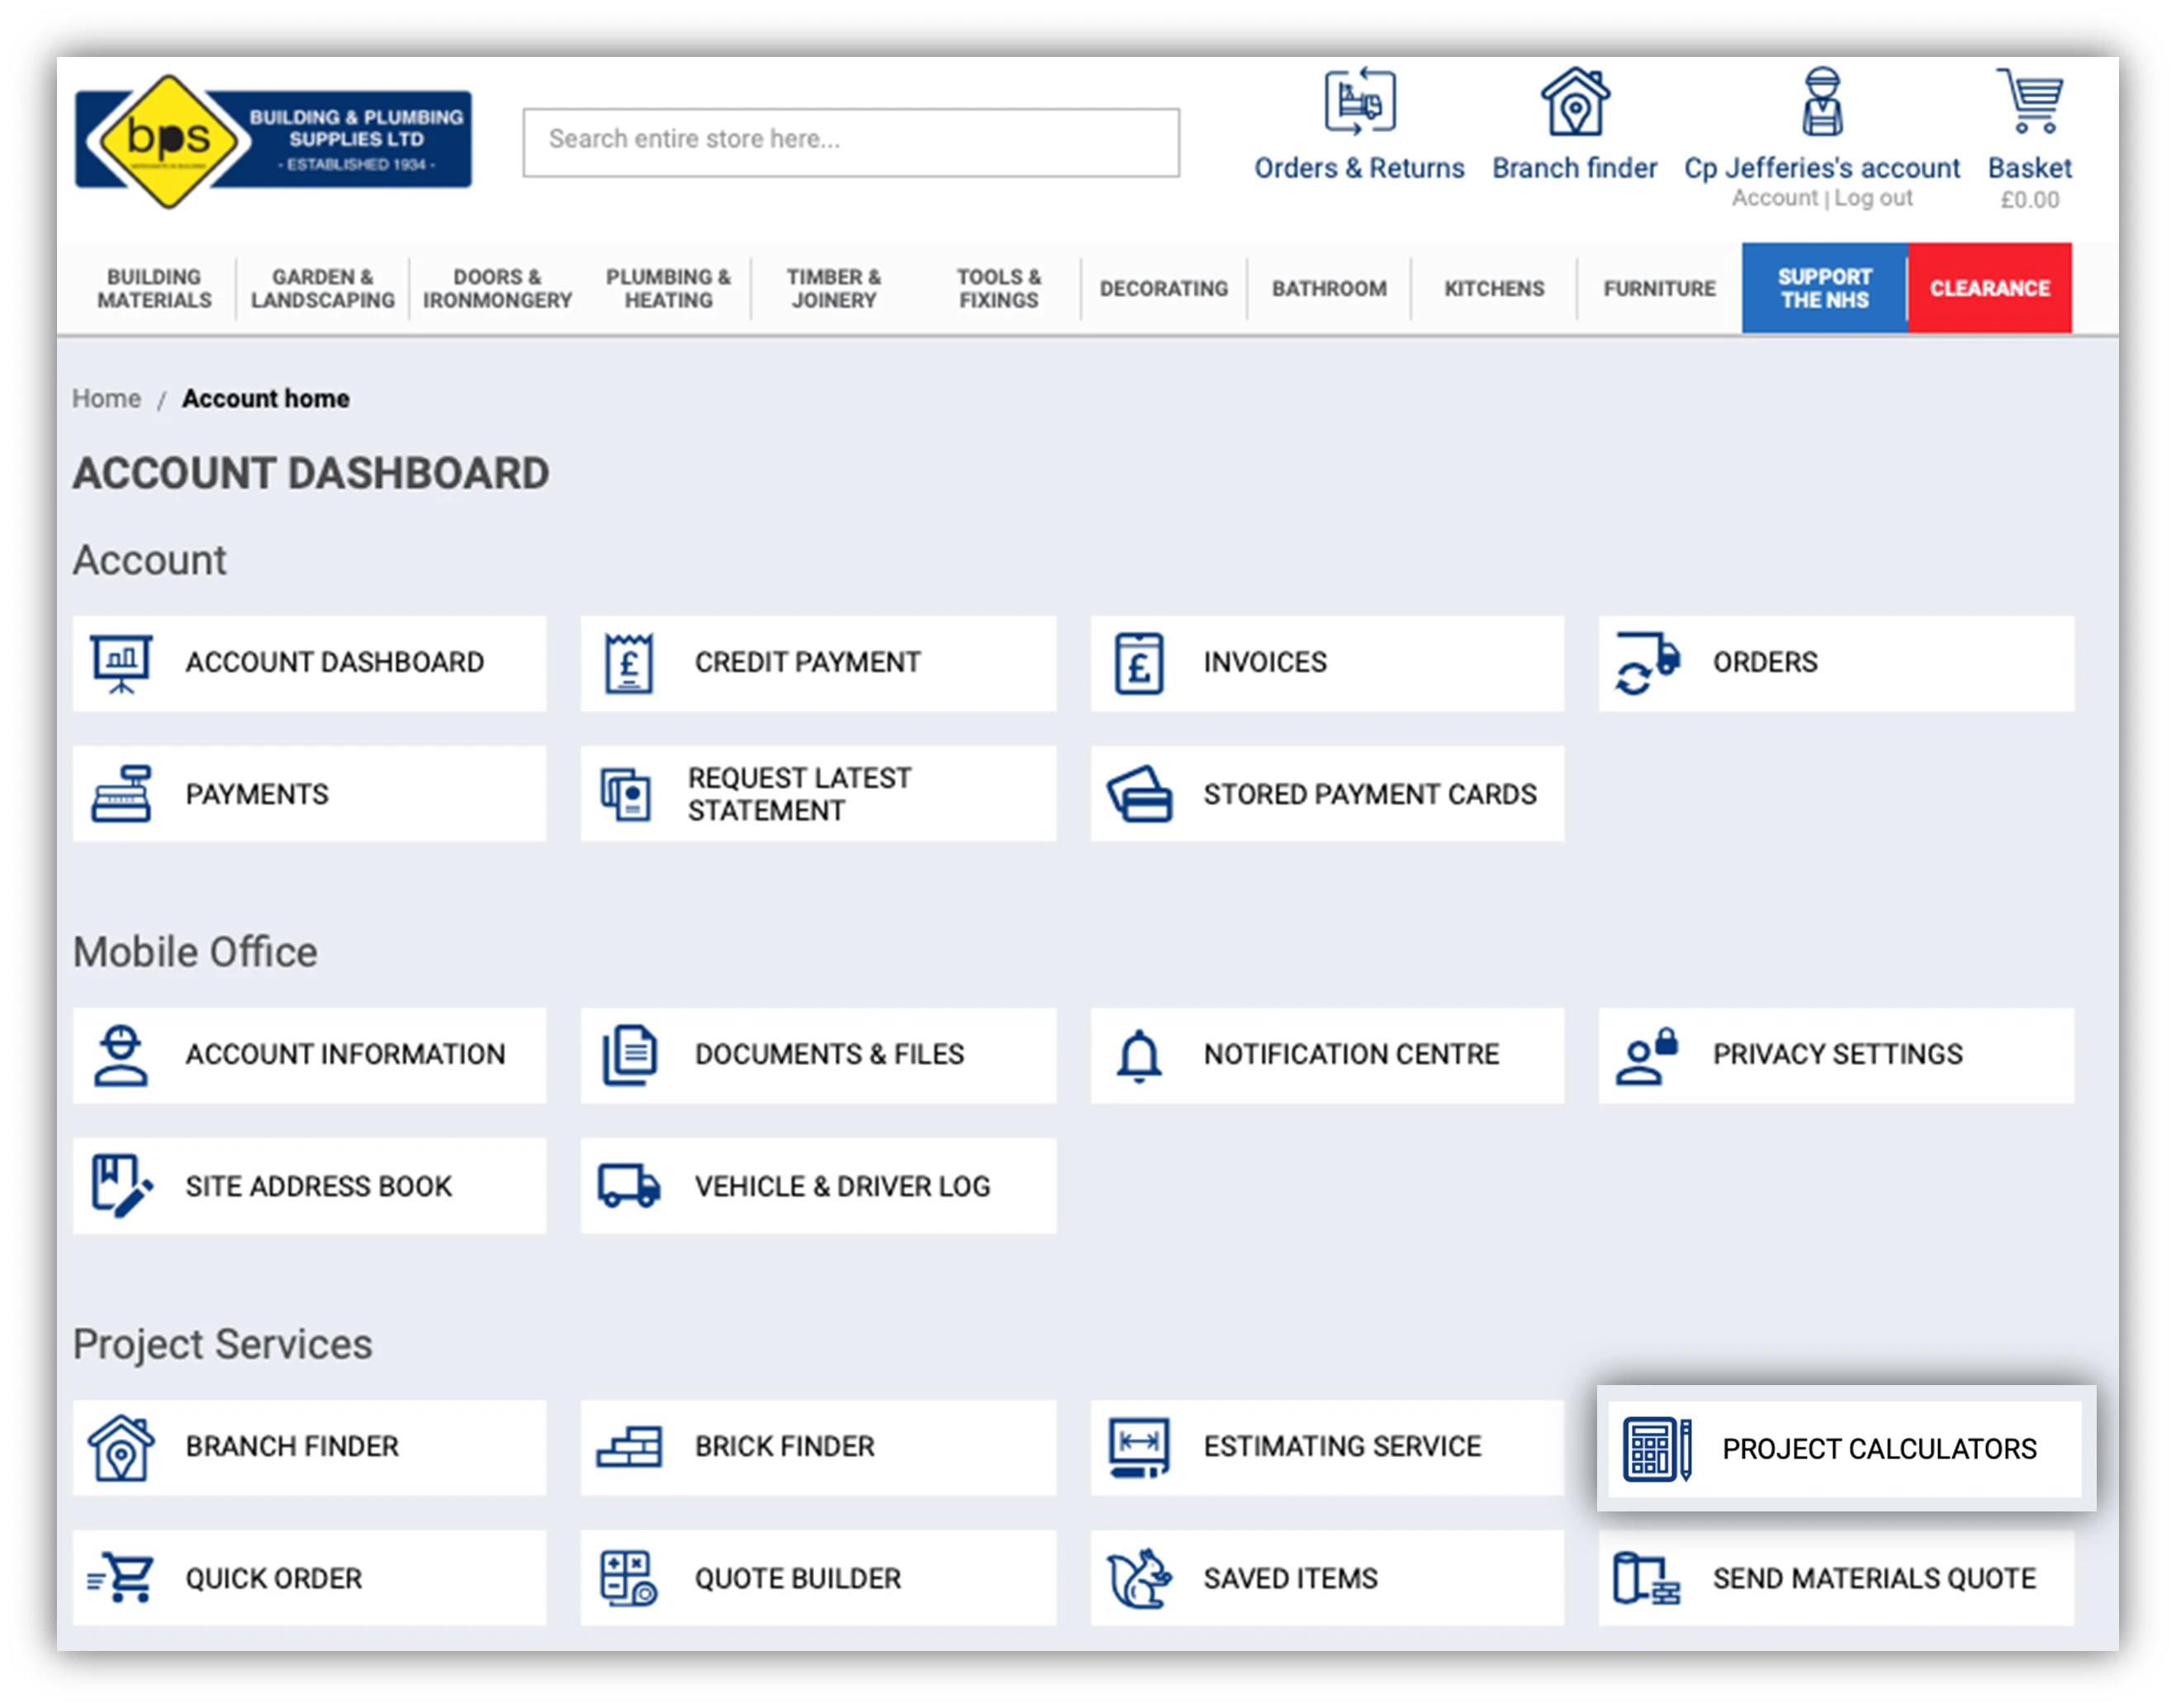Click the Support The NHS banner
Screen dimensions: 2176x1708
coord(1822,289)
